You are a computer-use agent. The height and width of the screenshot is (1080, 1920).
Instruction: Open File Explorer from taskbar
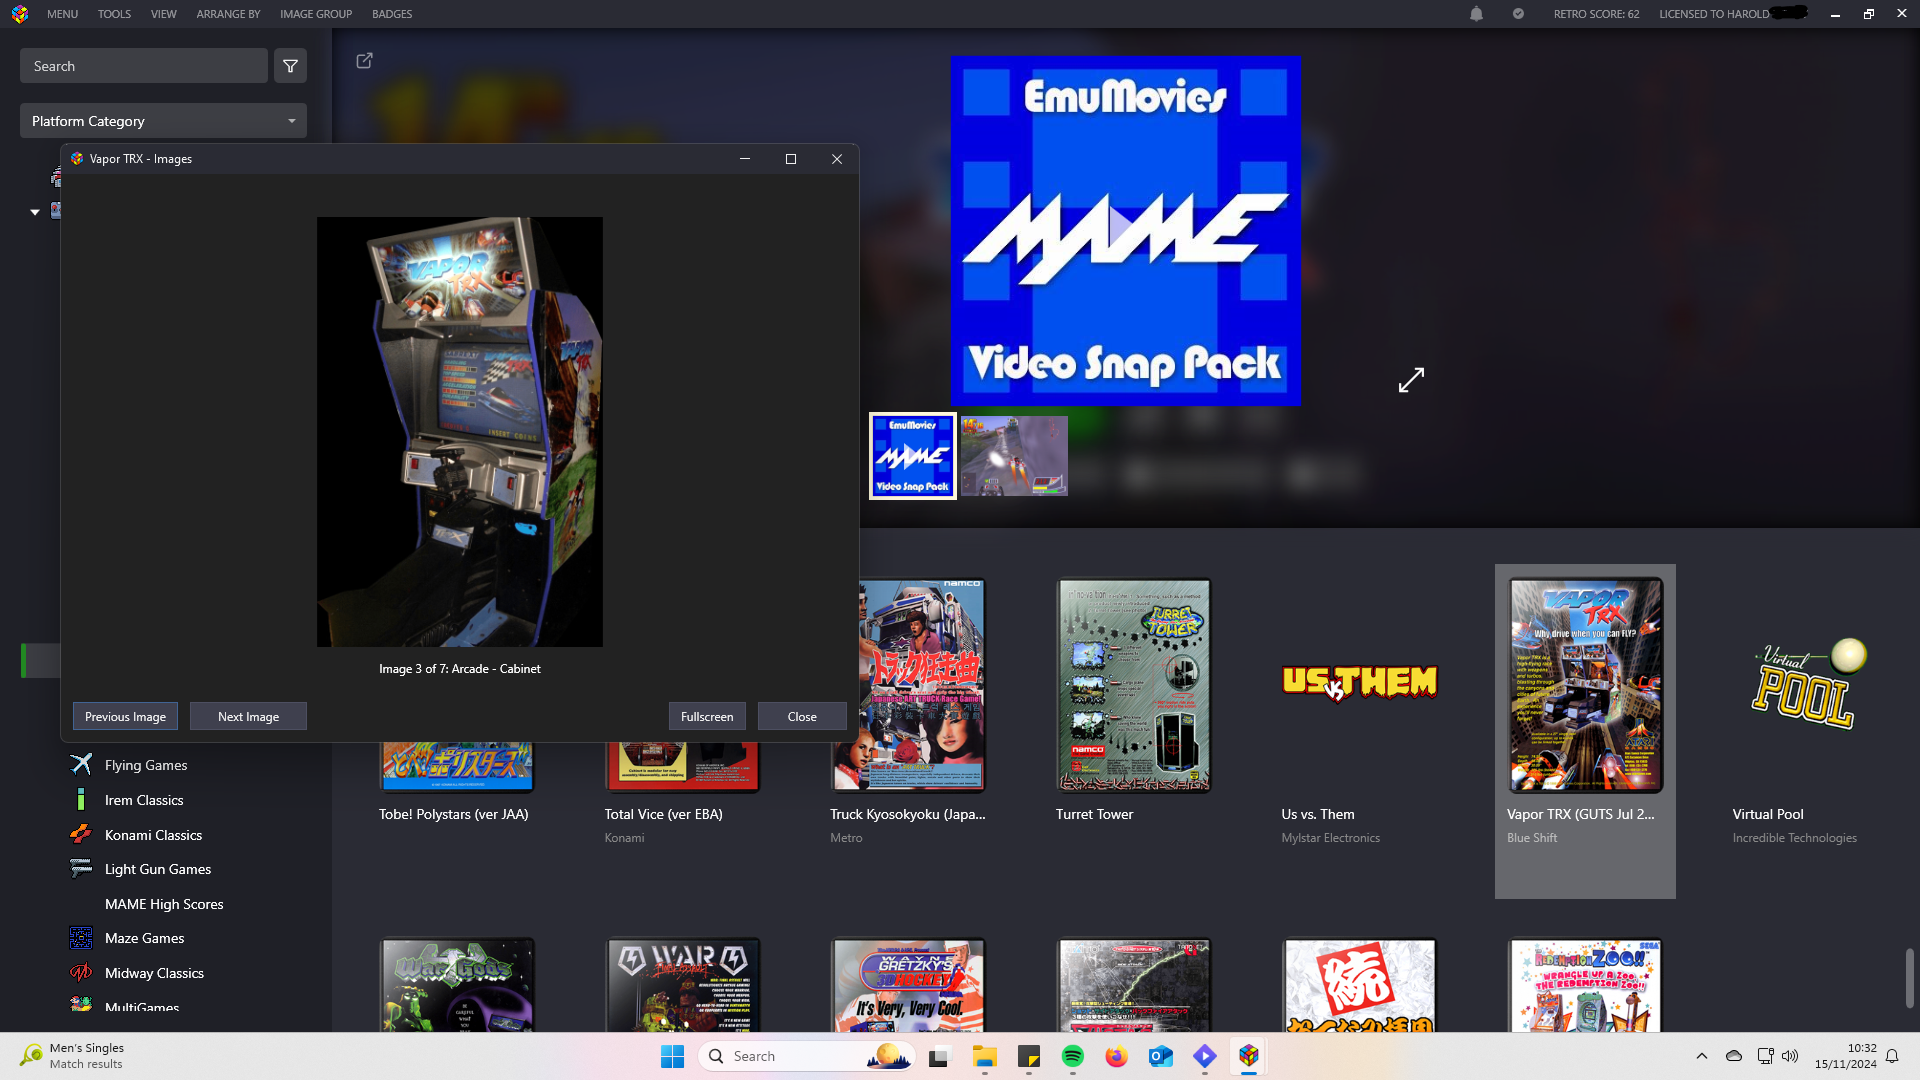[985, 1056]
